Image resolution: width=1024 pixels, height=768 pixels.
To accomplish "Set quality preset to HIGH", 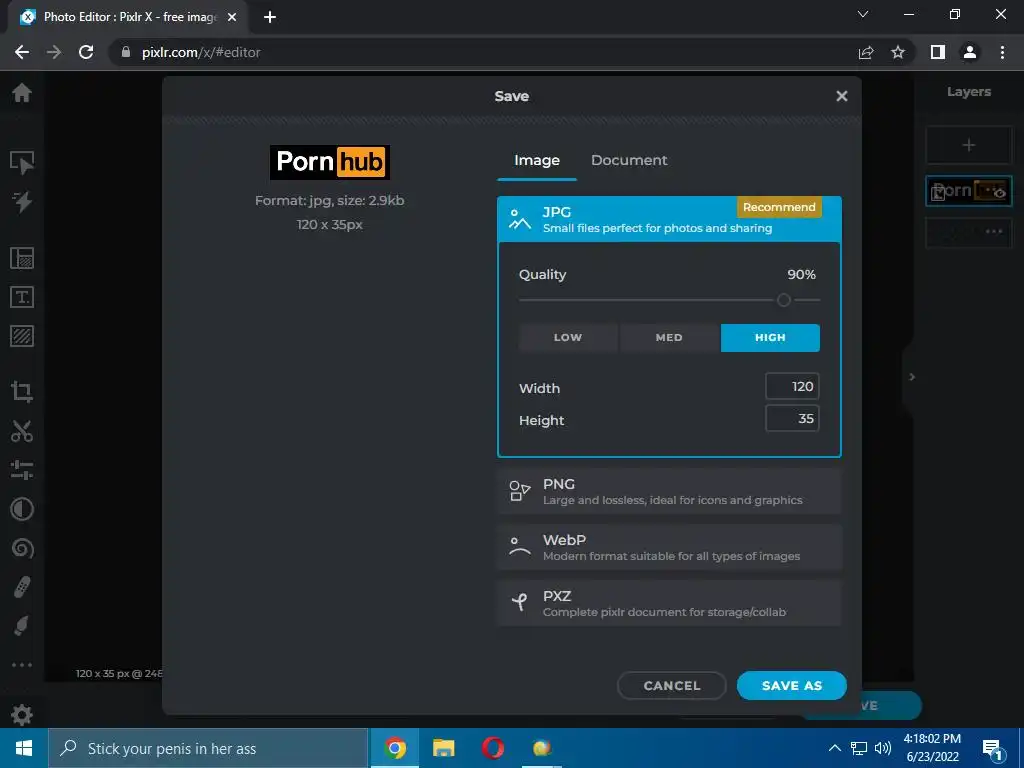I will point(770,338).
